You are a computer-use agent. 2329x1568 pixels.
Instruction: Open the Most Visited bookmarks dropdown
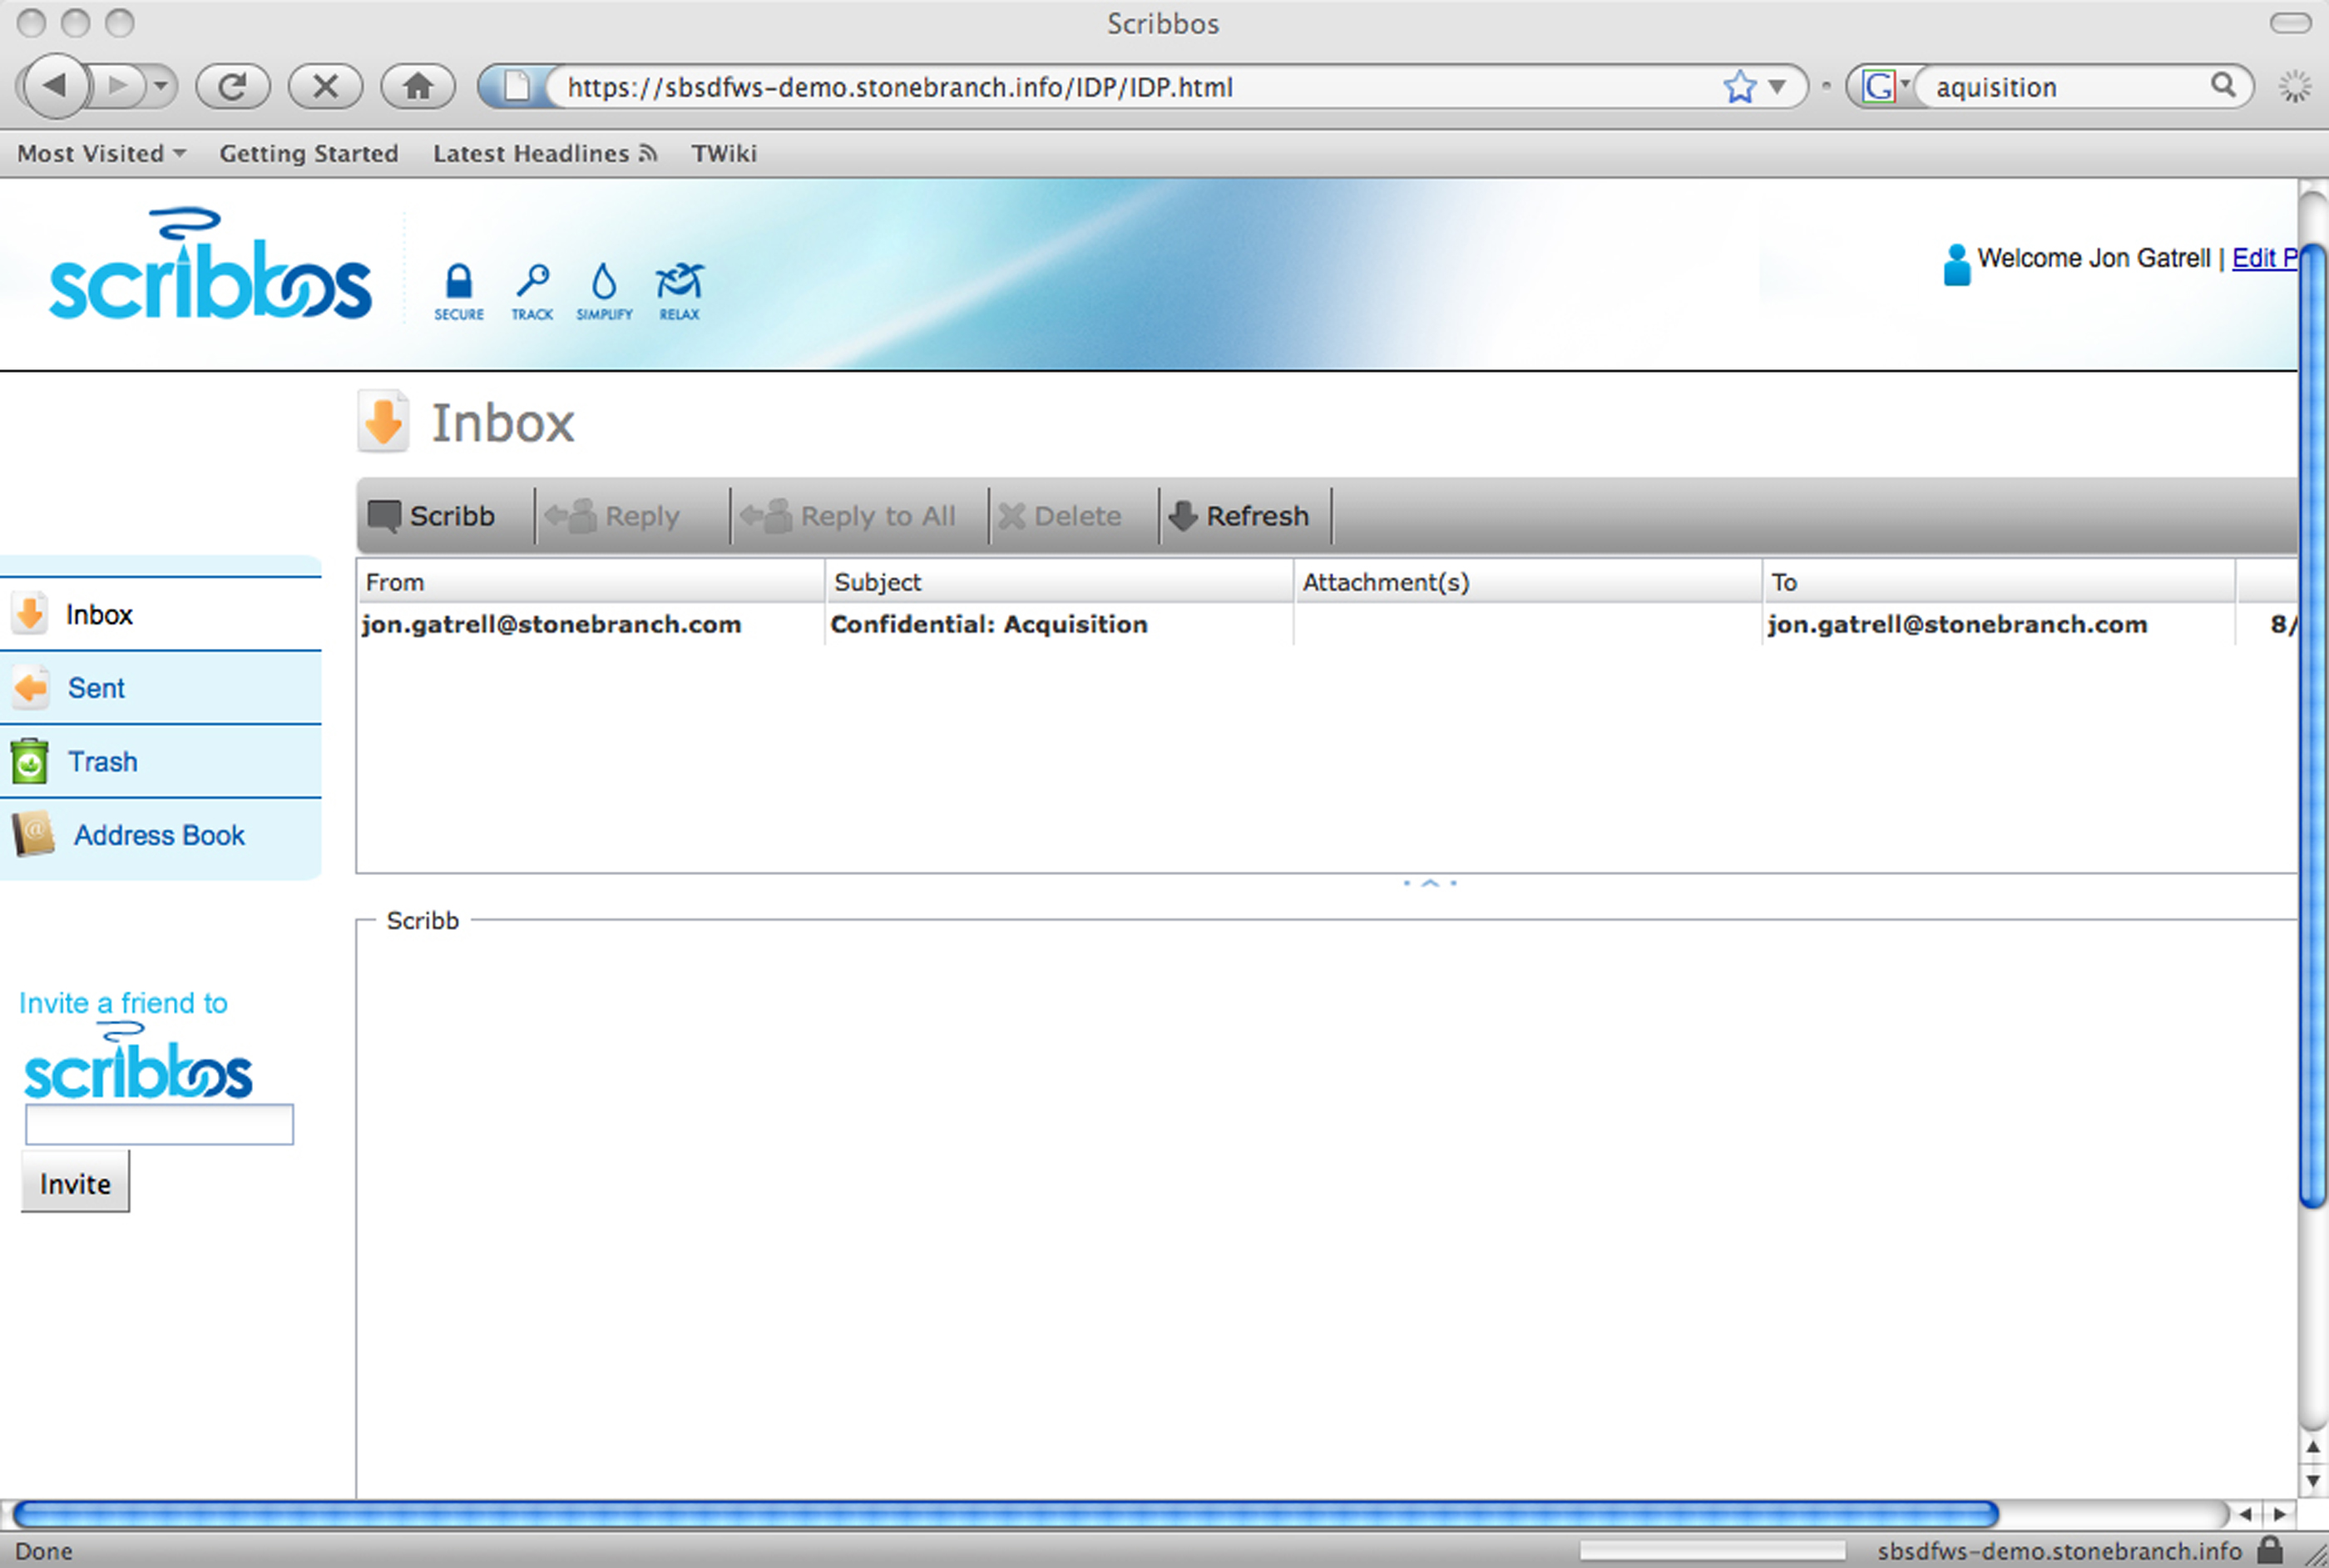101,154
